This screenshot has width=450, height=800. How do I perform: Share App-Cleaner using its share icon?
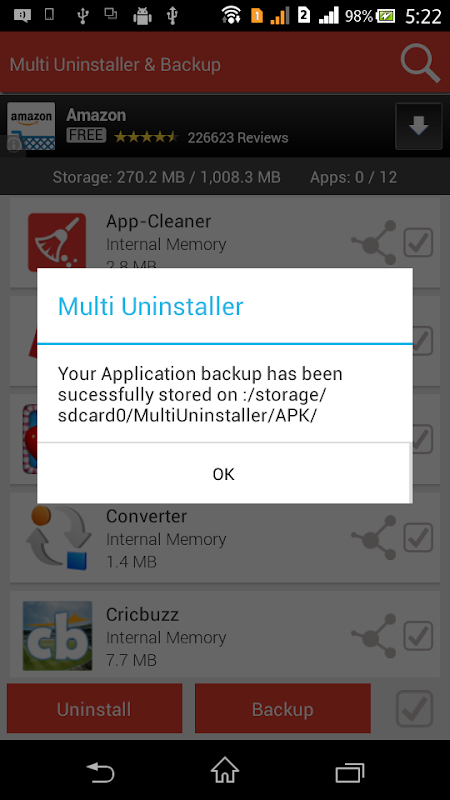tap(374, 243)
